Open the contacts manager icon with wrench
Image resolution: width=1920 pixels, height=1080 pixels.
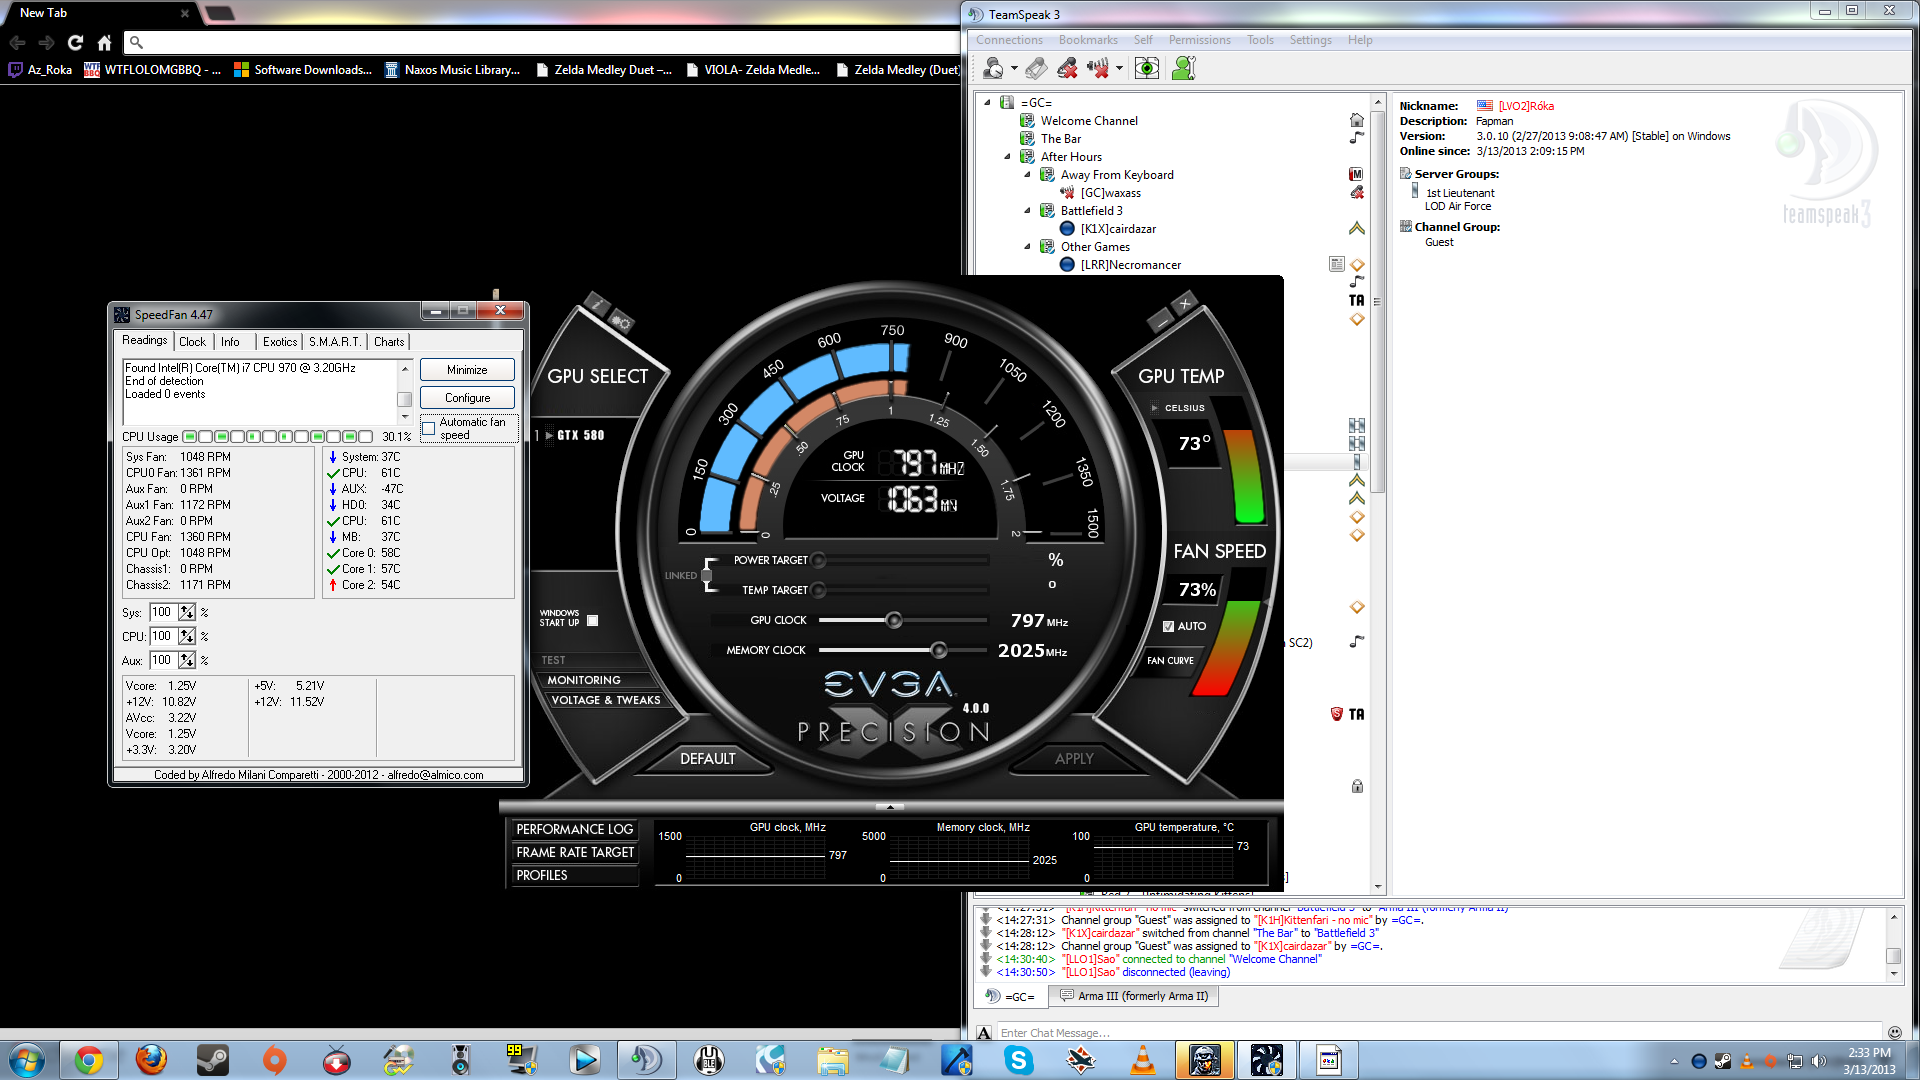tap(1184, 68)
